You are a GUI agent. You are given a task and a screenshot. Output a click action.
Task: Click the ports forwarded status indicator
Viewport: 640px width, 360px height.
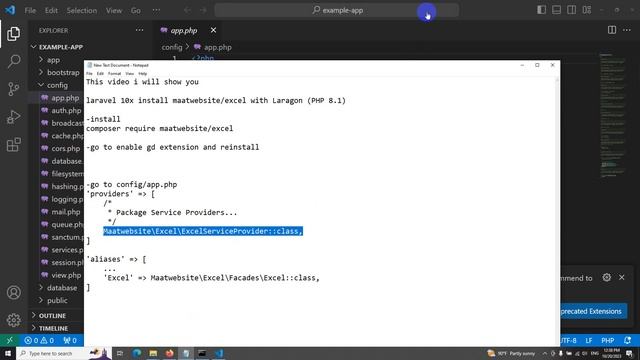pyautogui.click(x=70, y=340)
